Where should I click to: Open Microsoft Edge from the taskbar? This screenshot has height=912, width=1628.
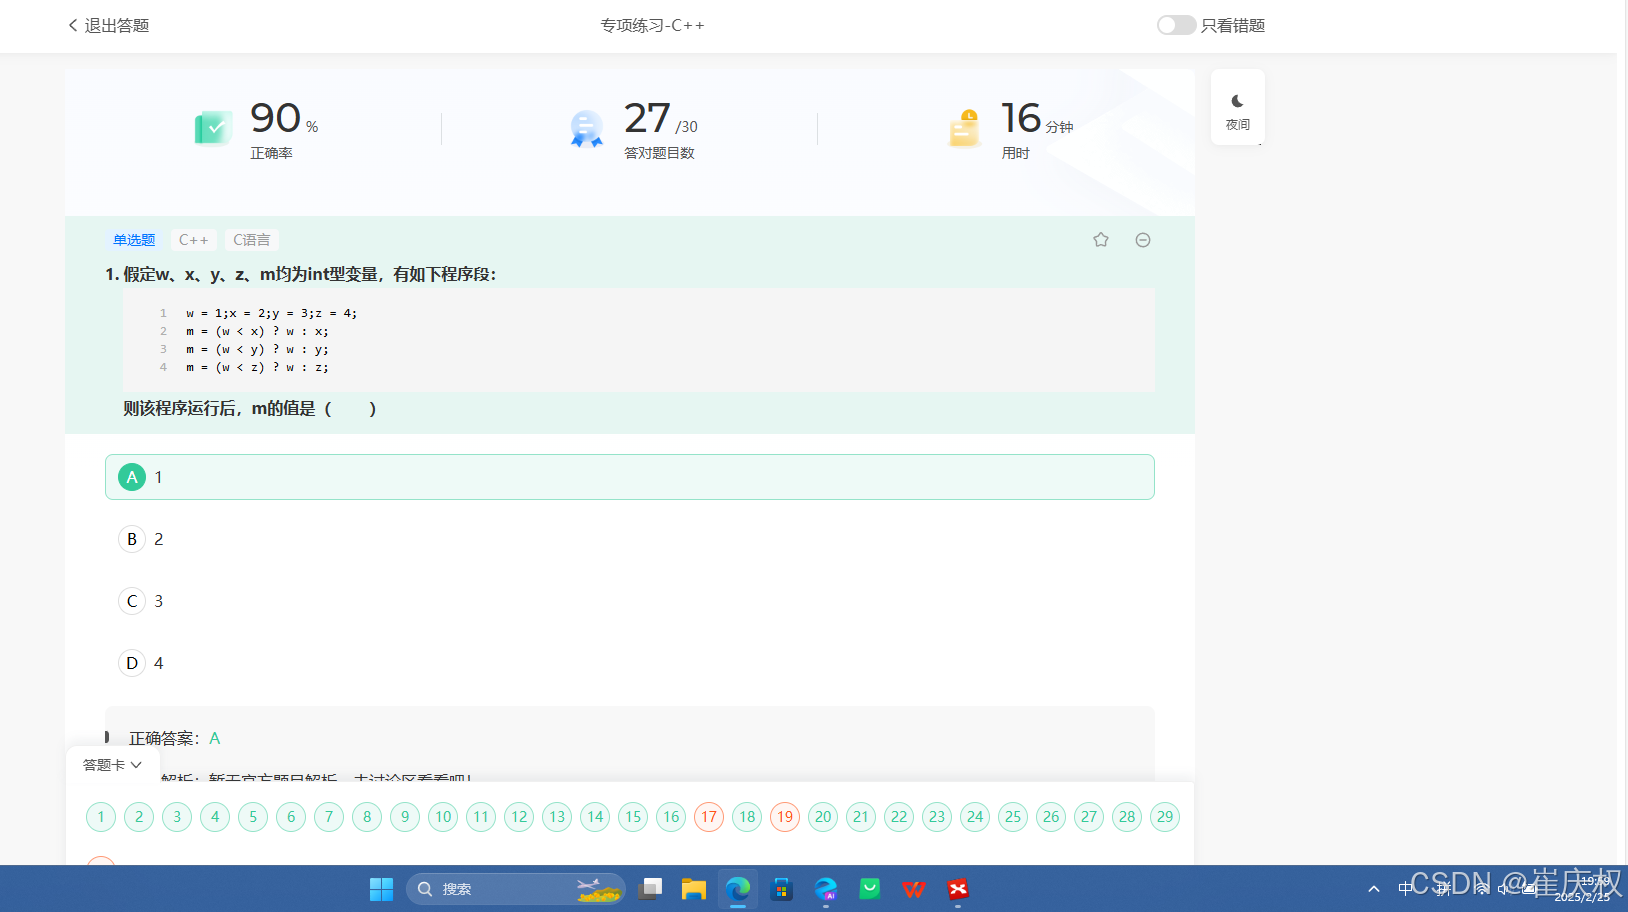[x=738, y=889]
